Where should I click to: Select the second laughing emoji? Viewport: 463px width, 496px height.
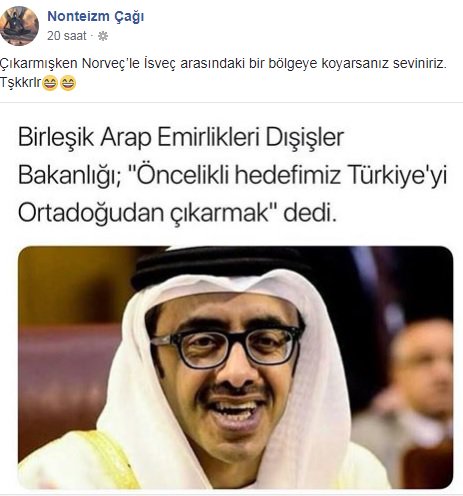68,83
